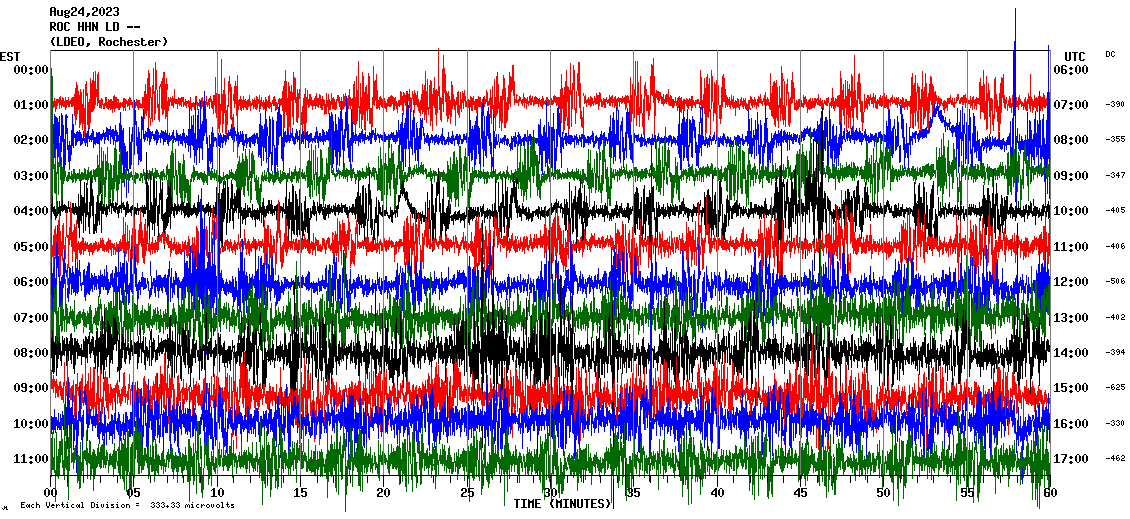The width and height of the screenshot is (1130, 519).
Task: Click the (LDEO, Rochester) network label
Action: click(108, 42)
